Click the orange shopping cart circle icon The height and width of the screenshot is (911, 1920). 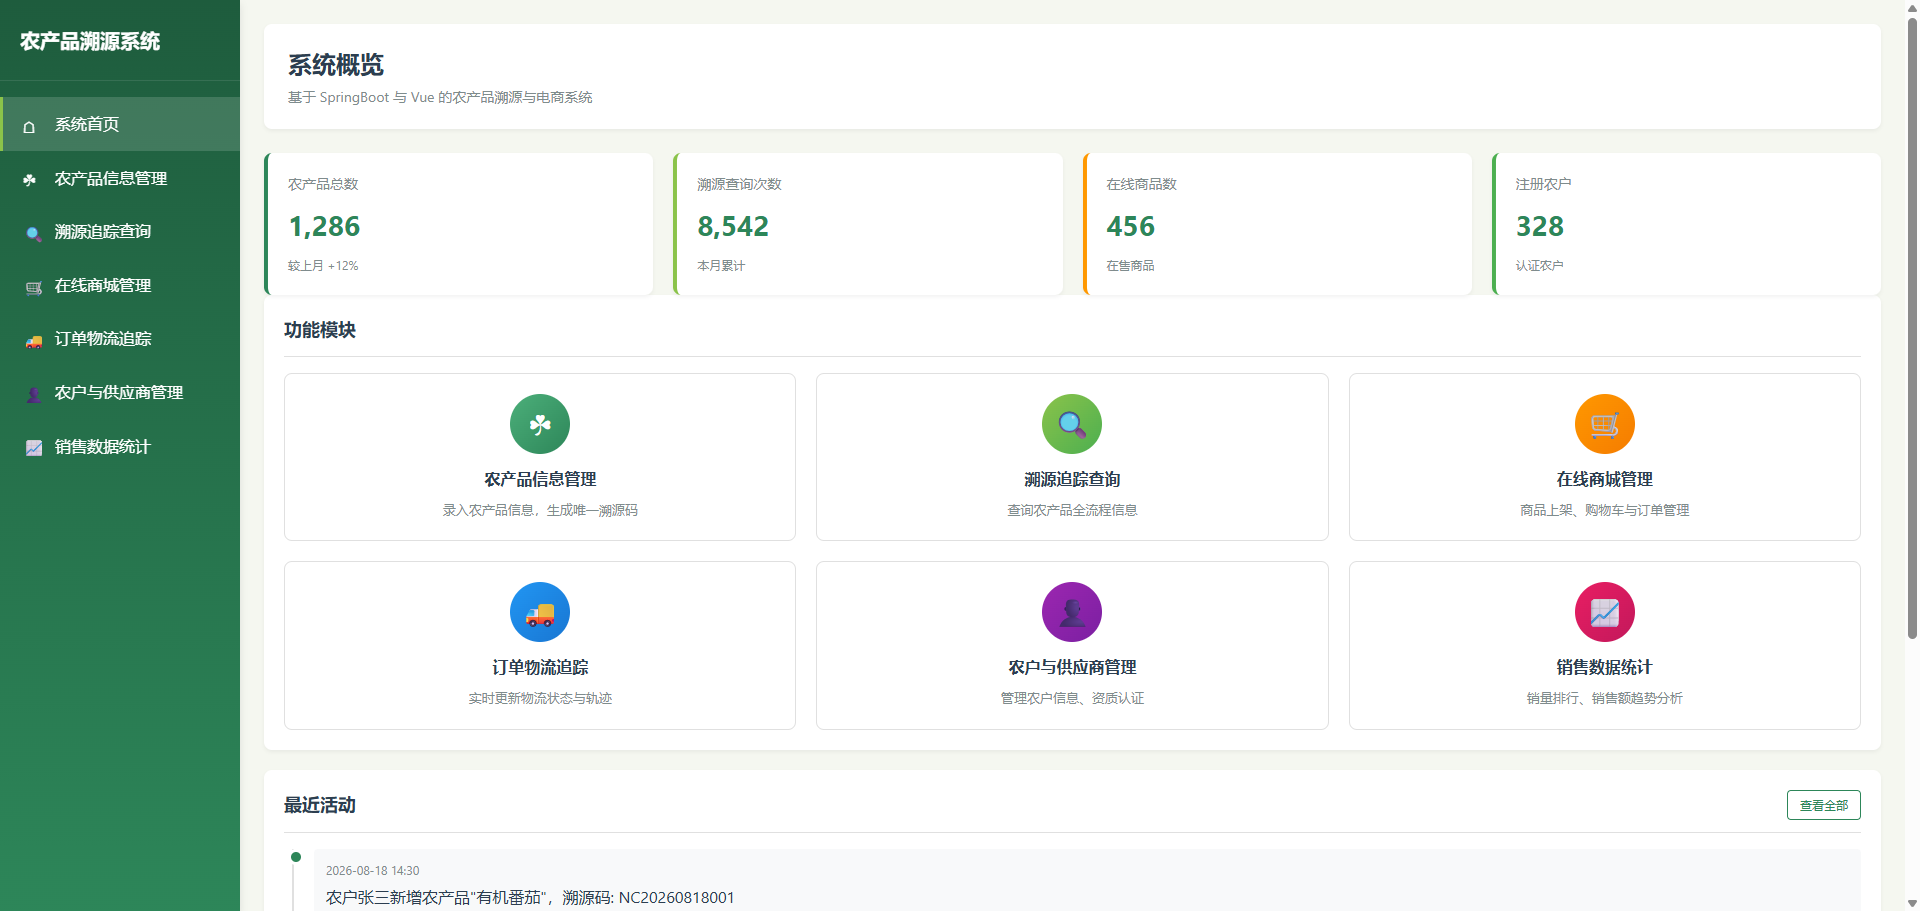[1605, 424]
